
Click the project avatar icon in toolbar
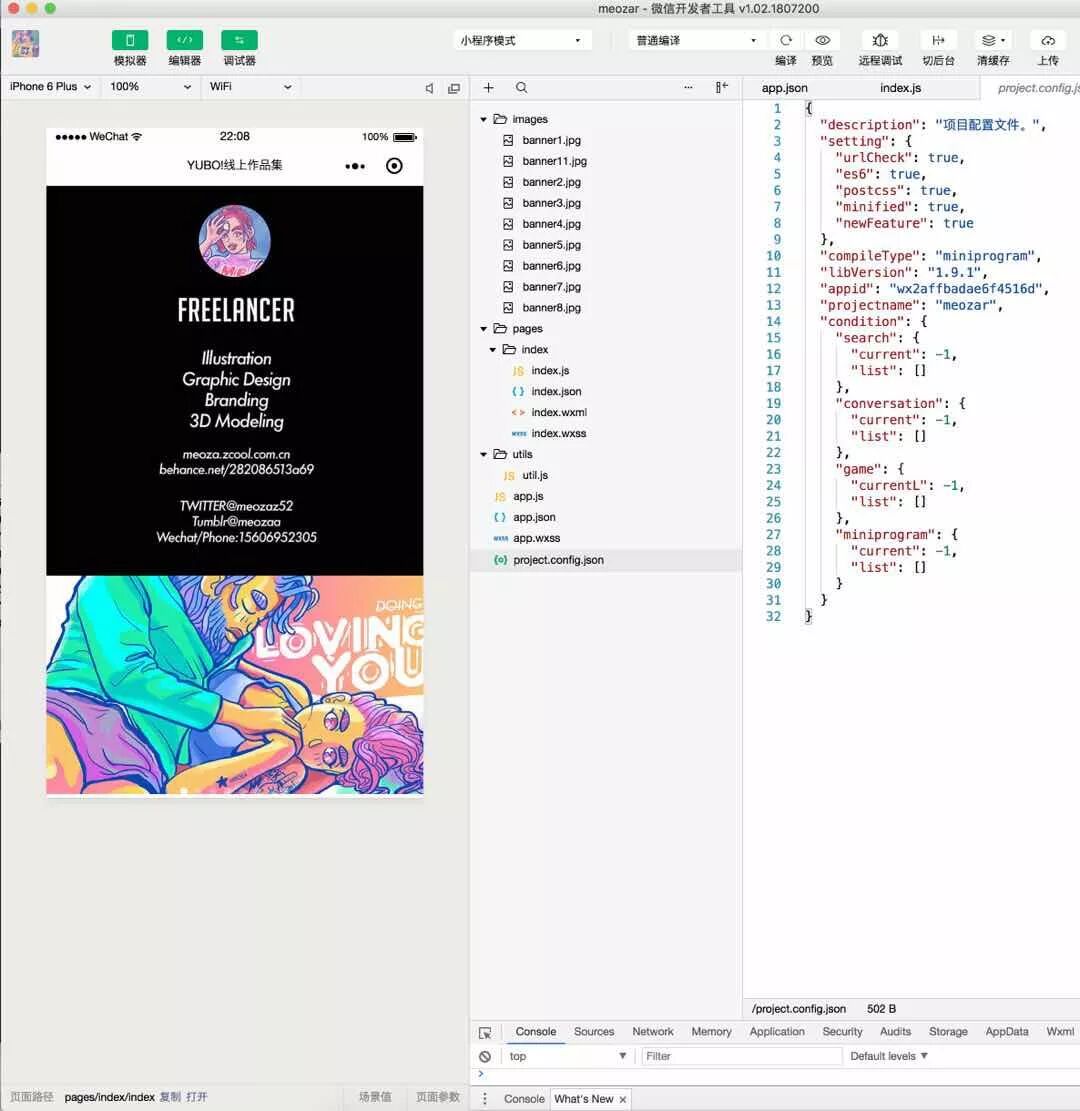26,44
